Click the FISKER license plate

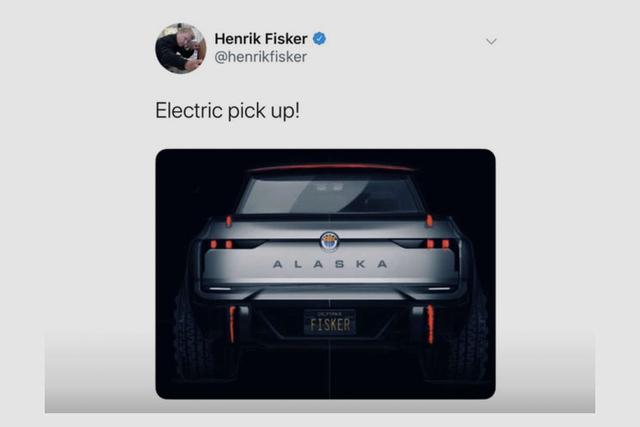point(330,323)
